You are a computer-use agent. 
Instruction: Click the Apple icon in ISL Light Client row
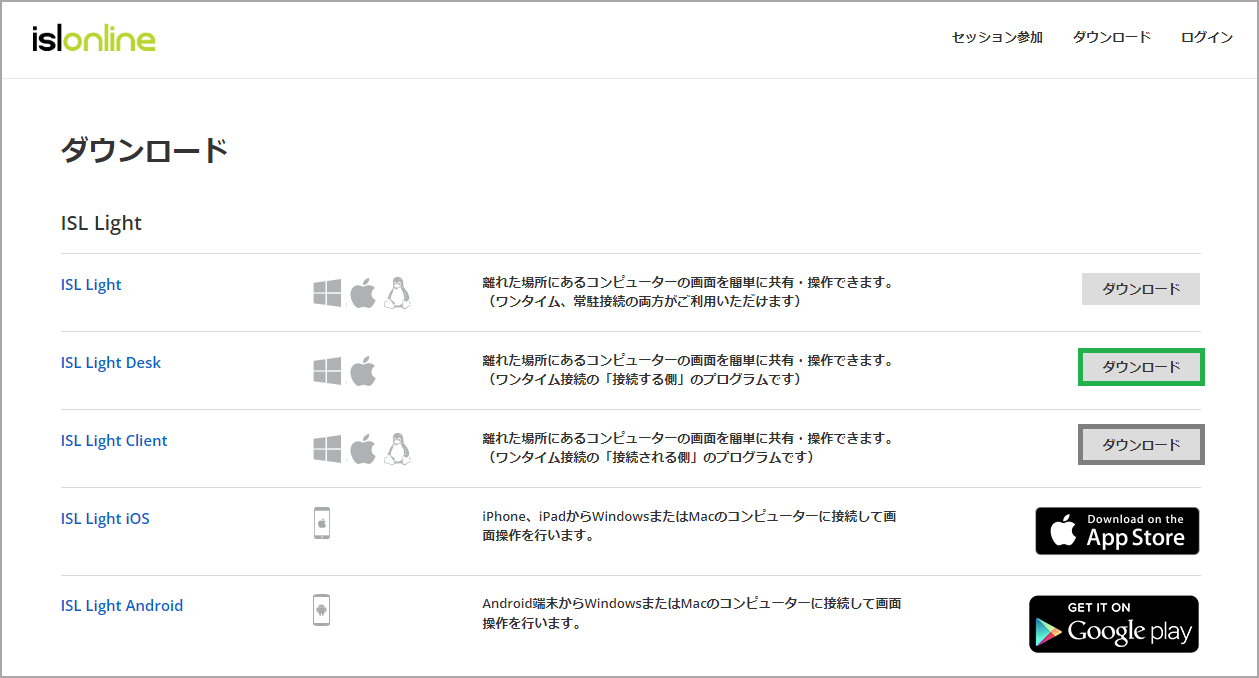pos(362,448)
